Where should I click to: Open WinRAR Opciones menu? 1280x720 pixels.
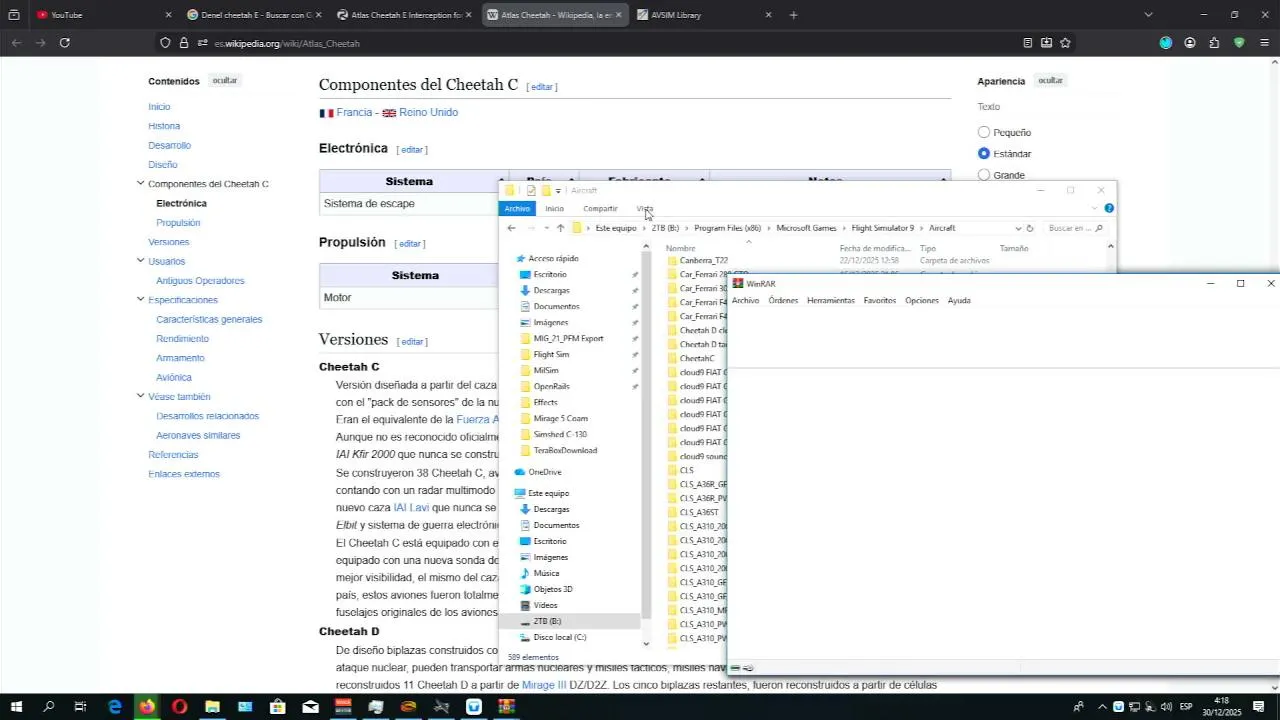[922, 300]
